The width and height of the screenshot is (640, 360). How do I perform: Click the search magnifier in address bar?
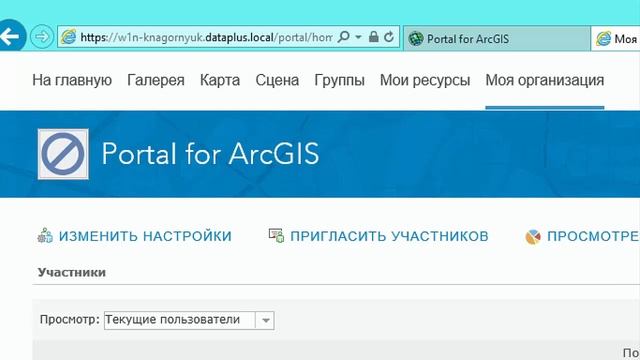point(344,37)
